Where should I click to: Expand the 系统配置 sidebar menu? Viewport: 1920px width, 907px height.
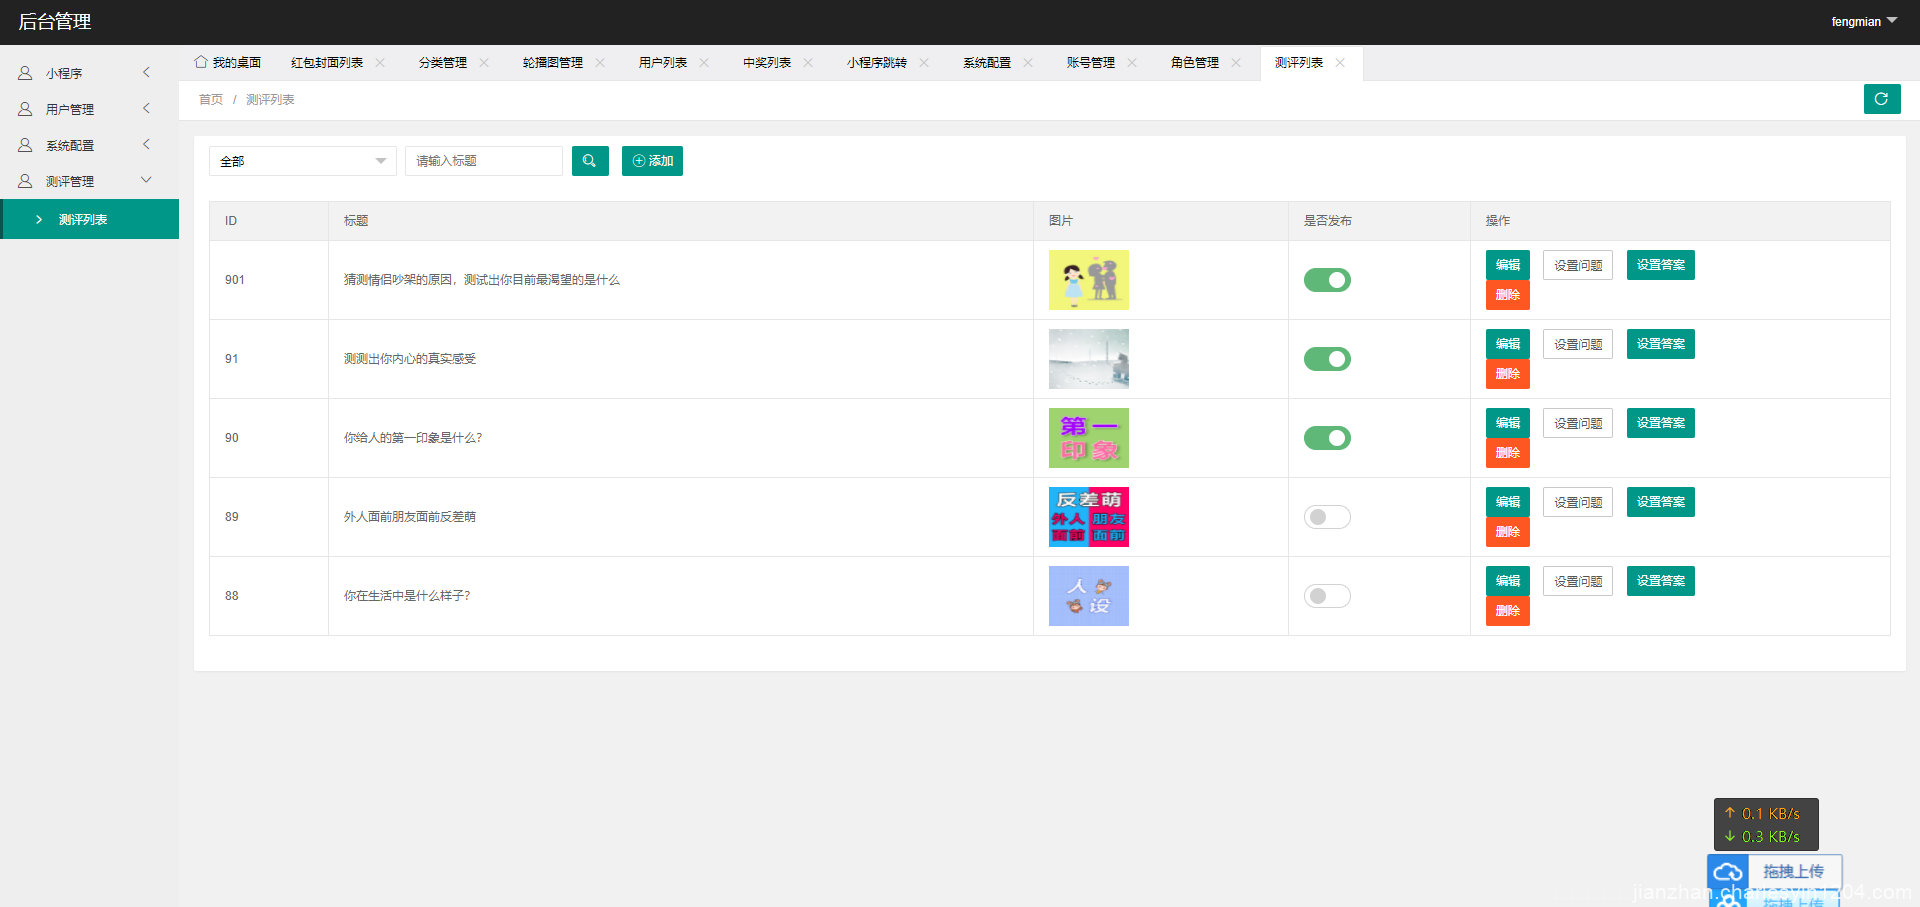(146, 144)
